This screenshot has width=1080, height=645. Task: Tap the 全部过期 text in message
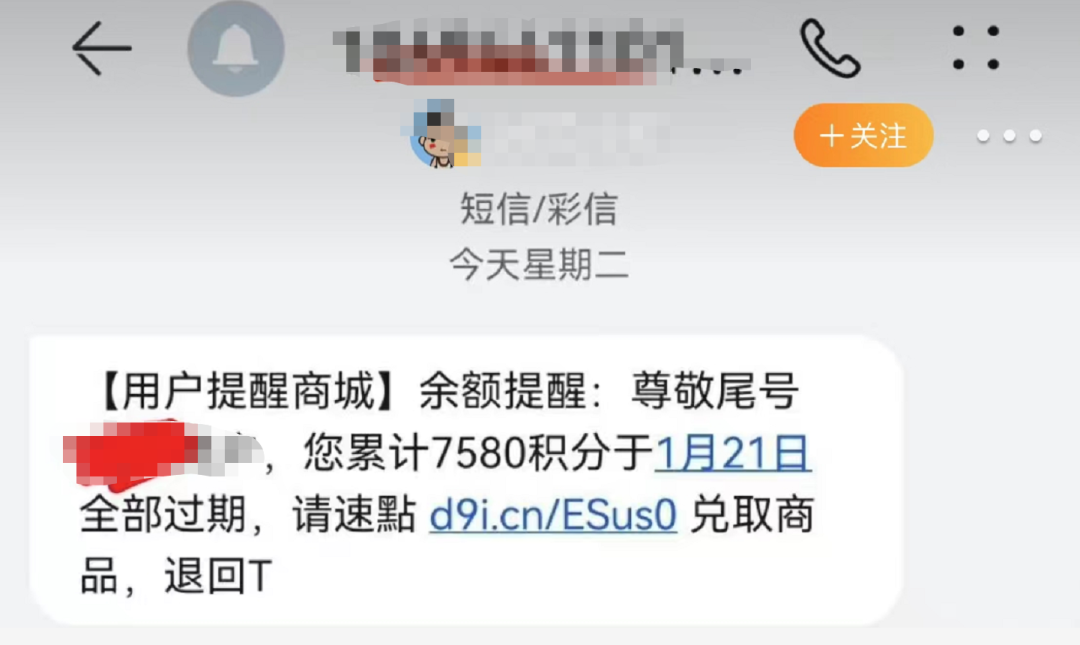click(x=163, y=515)
